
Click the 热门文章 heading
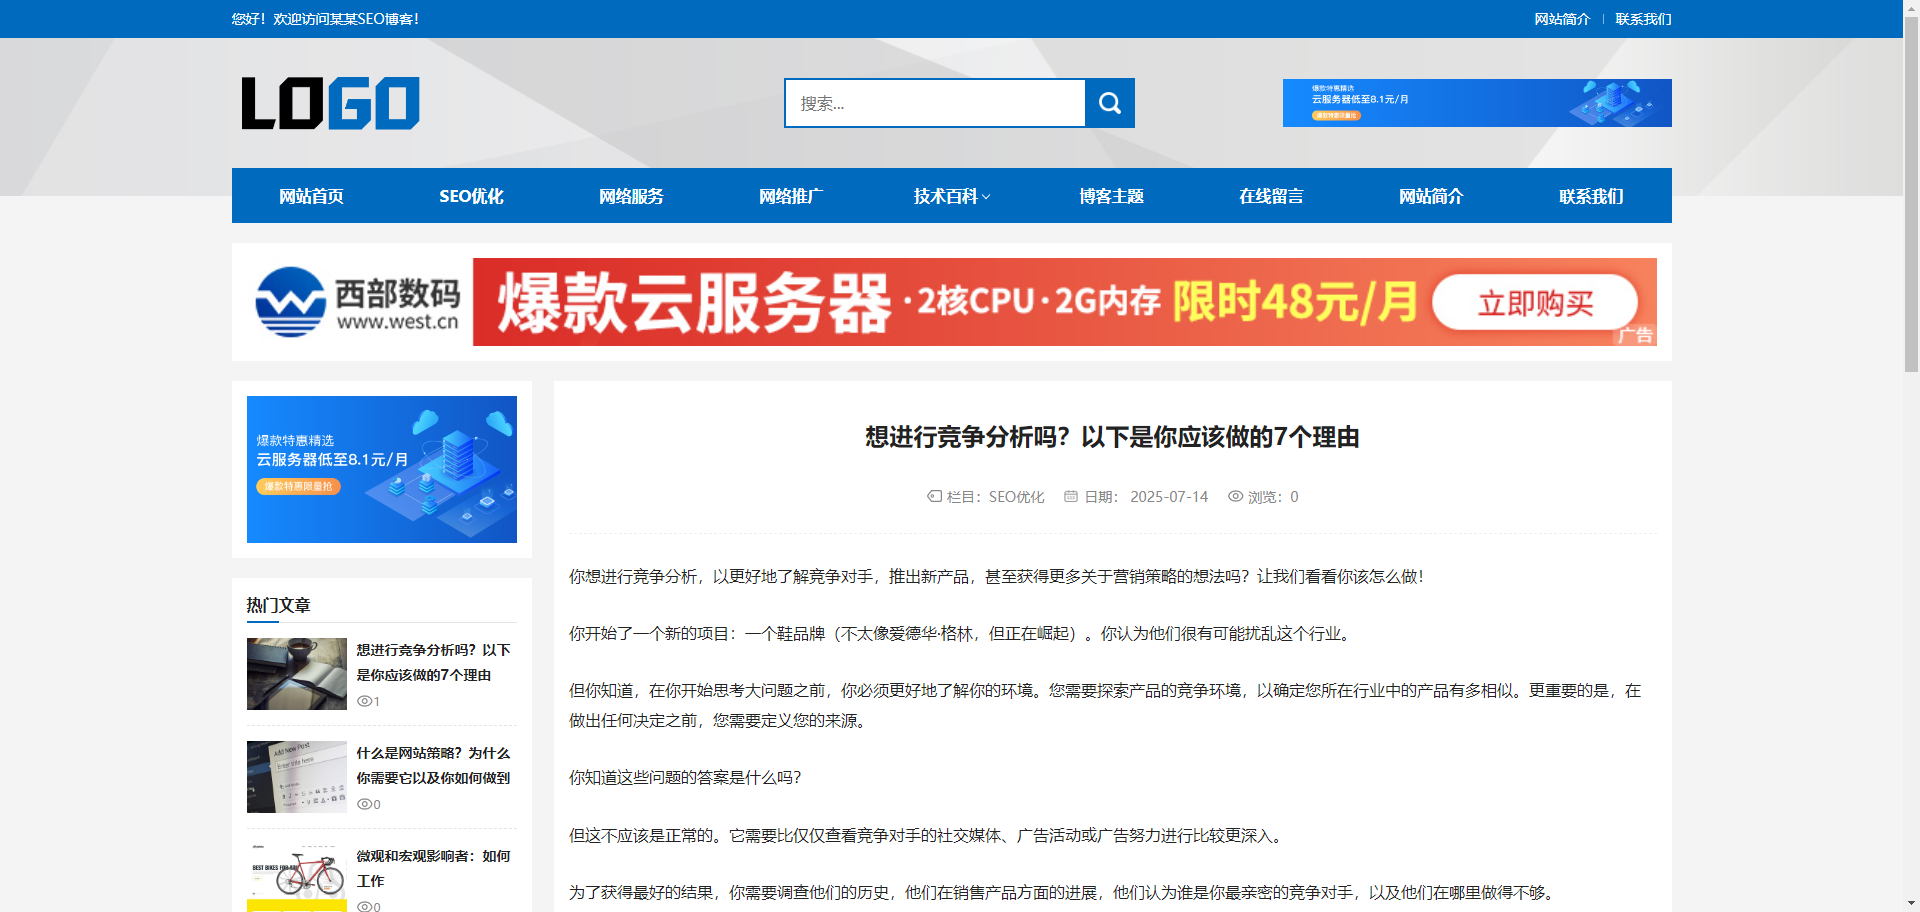coord(278,605)
